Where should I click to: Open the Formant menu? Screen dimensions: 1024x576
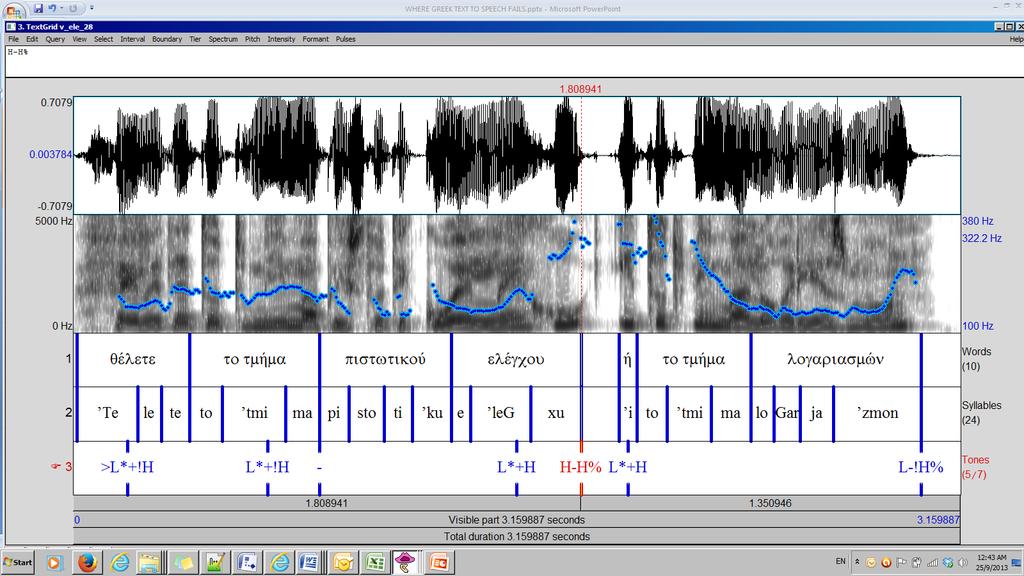pos(315,39)
